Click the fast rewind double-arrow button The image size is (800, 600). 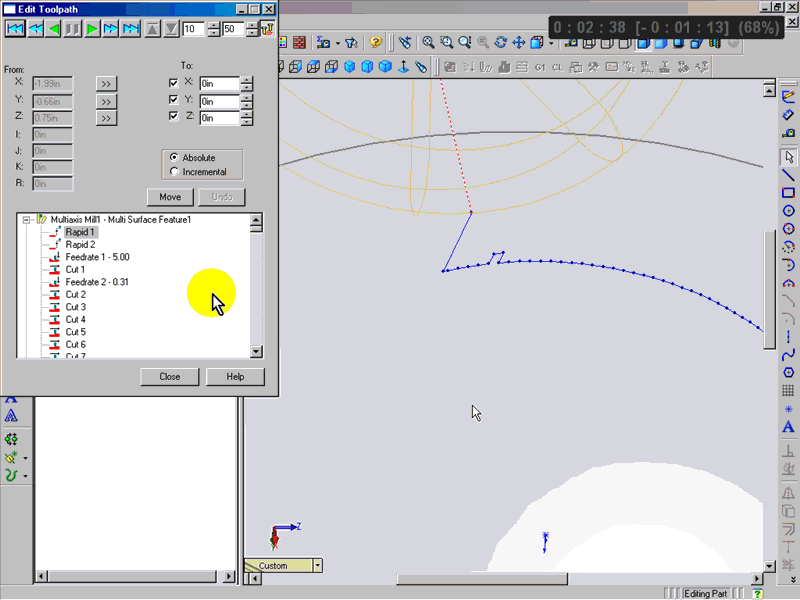point(35,29)
